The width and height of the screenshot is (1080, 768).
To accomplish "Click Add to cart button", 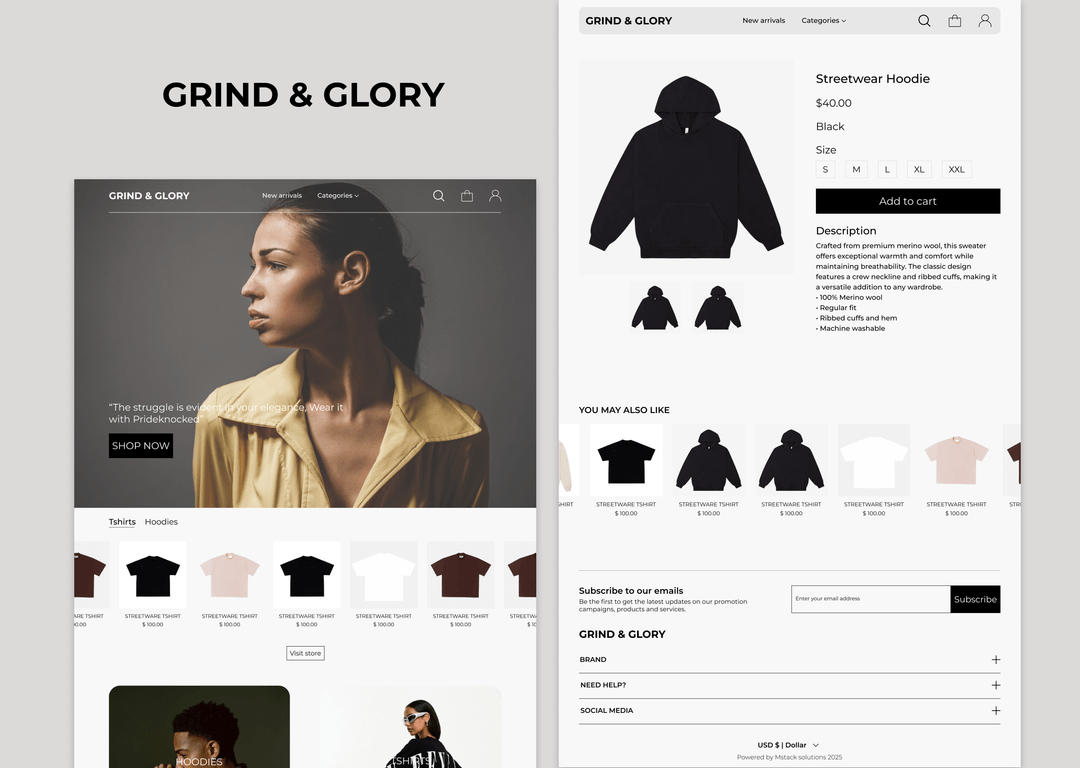I will (908, 201).
